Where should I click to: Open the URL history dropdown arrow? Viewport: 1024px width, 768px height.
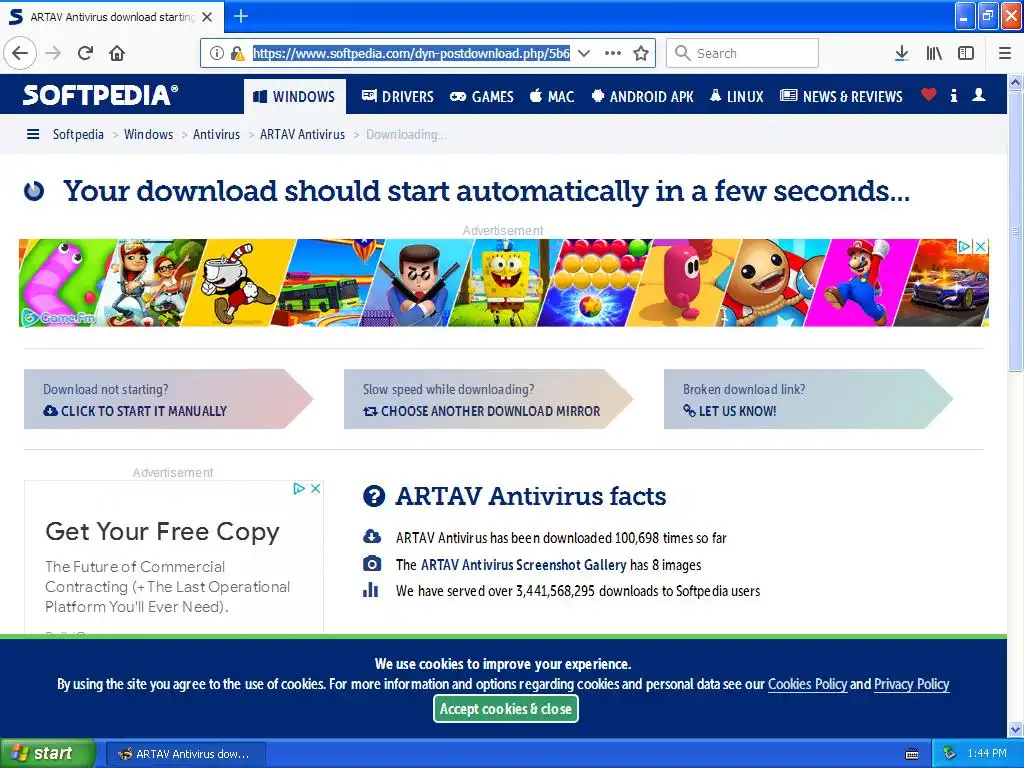point(584,53)
